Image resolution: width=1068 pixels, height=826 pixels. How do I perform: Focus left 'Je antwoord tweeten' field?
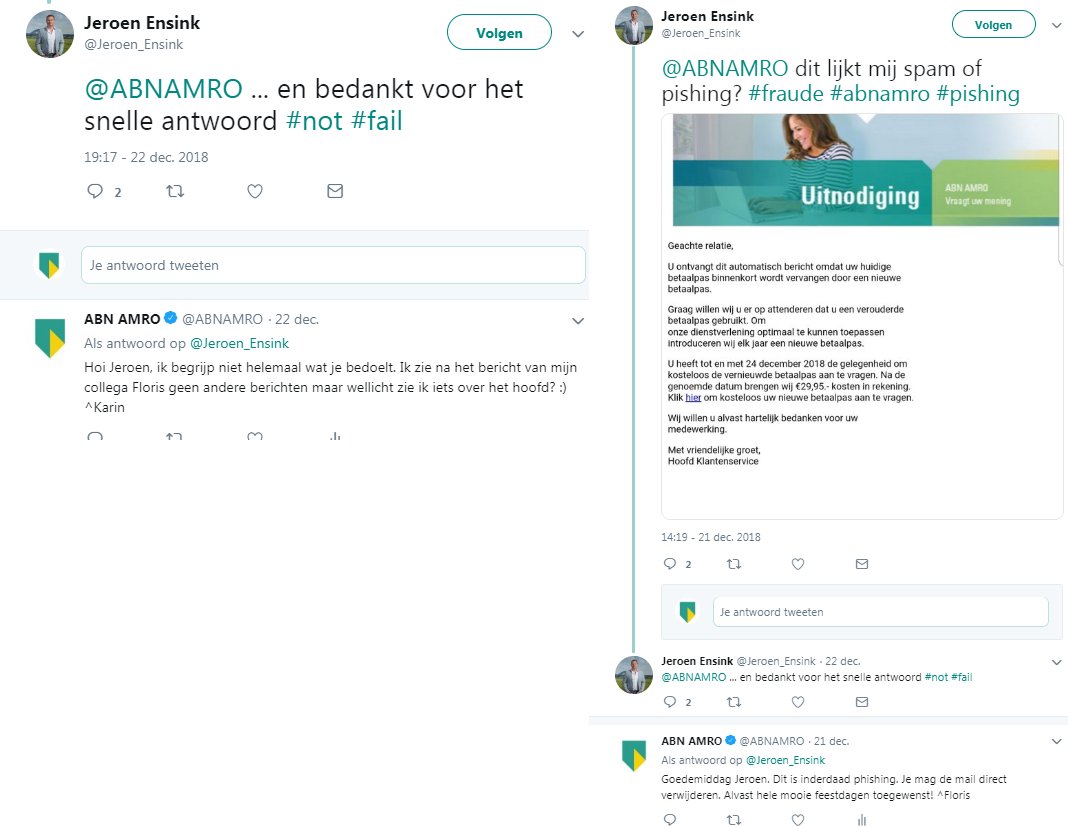coord(333,265)
